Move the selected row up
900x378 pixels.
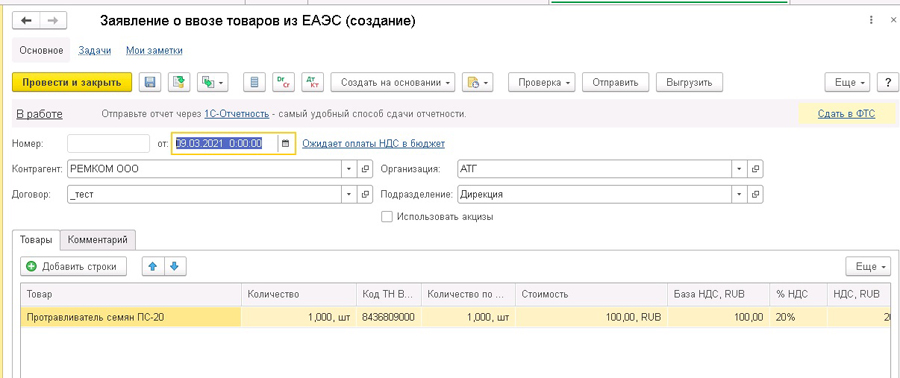pos(153,266)
